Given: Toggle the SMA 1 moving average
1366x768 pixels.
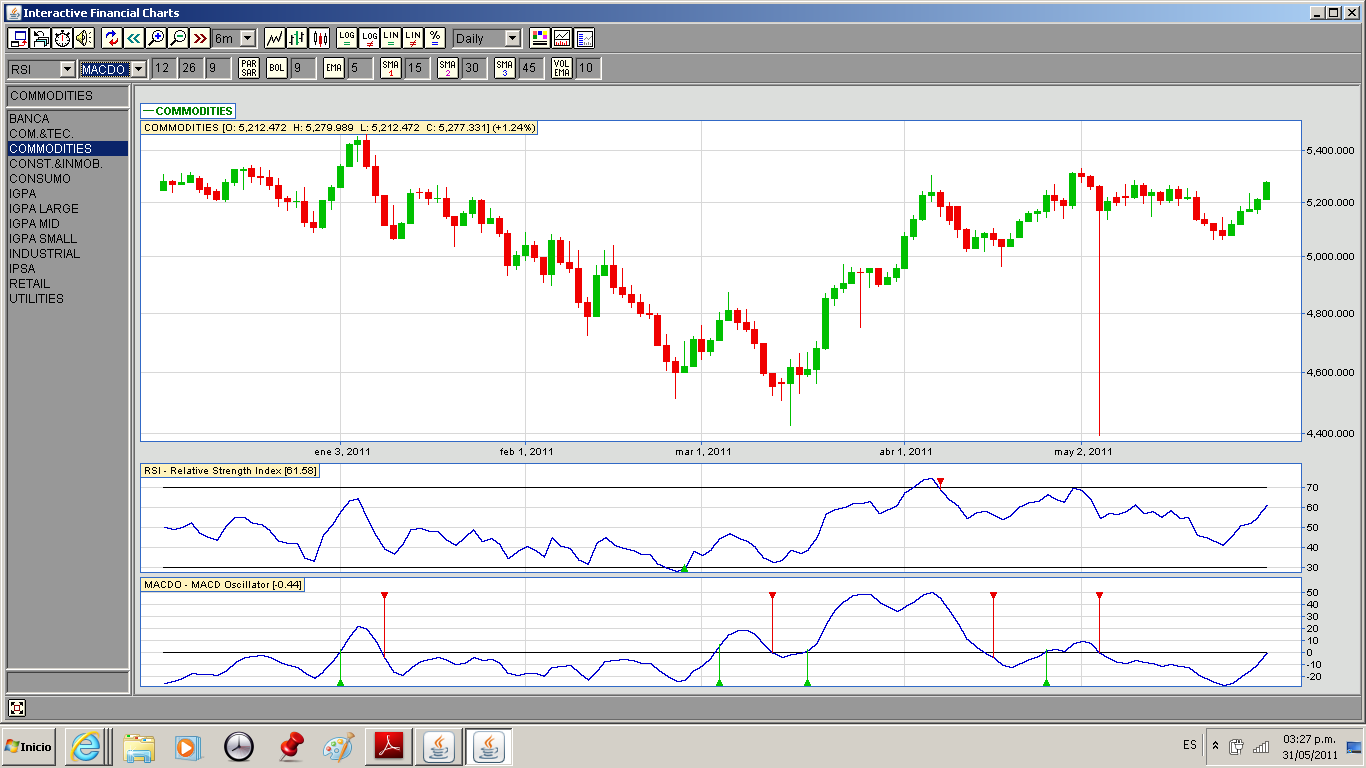Looking at the screenshot, I should [391, 68].
